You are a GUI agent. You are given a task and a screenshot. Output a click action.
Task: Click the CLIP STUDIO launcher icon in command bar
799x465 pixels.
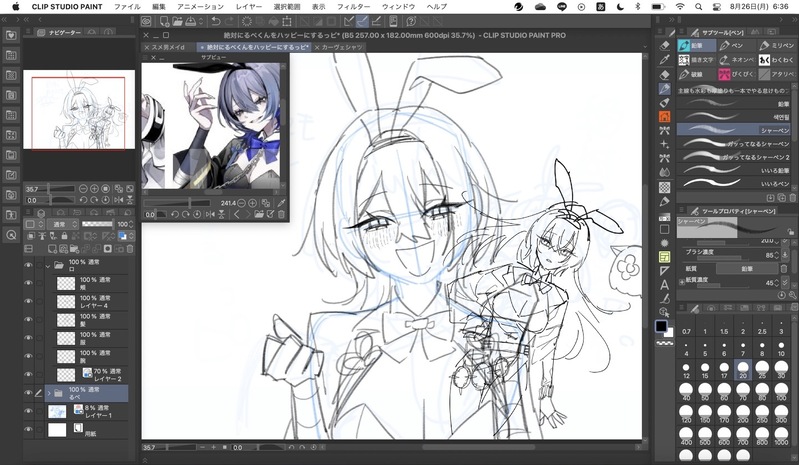146,21
